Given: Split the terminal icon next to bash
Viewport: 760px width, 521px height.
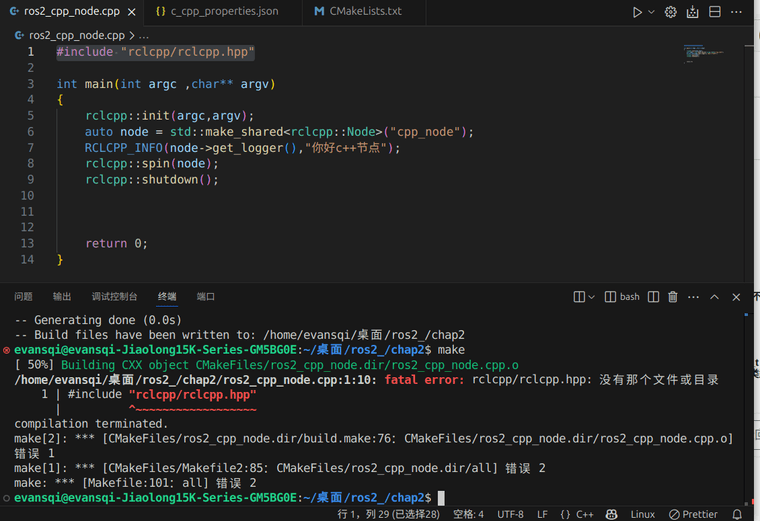Looking at the screenshot, I should 653,297.
